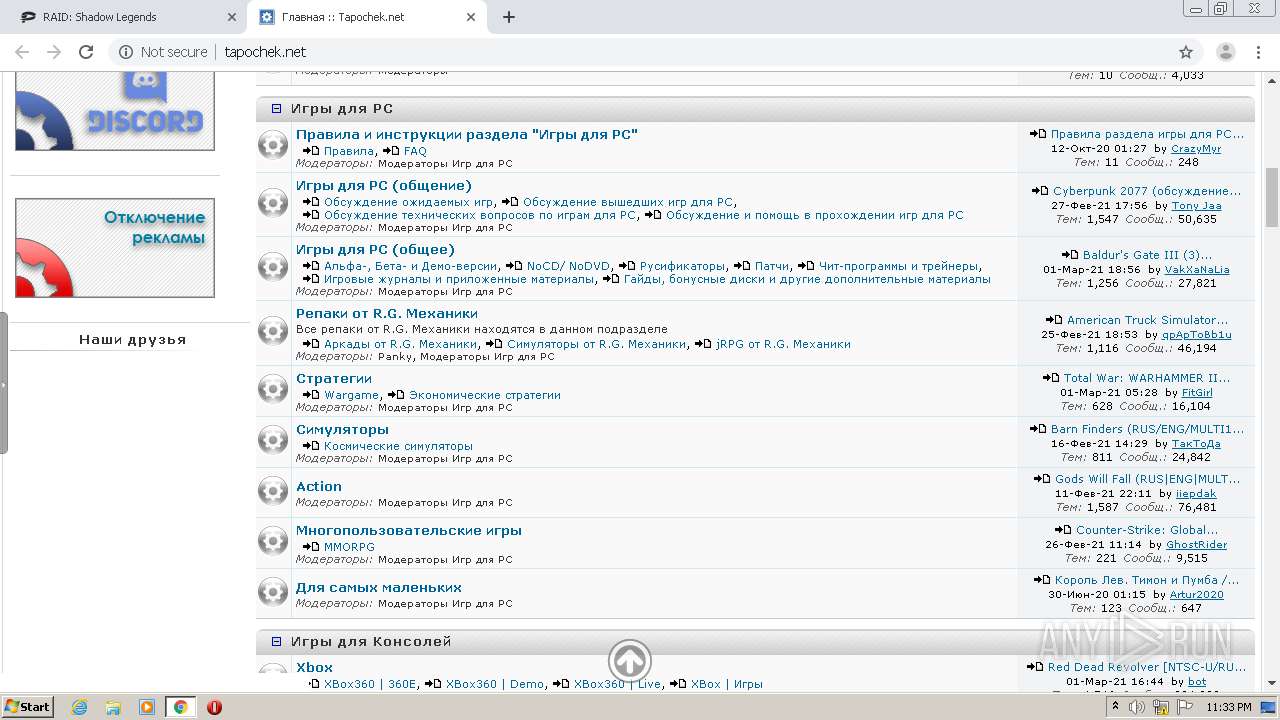Open the Отключение рекламы banner
The image size is (1280, 720).
pos(115,248)
